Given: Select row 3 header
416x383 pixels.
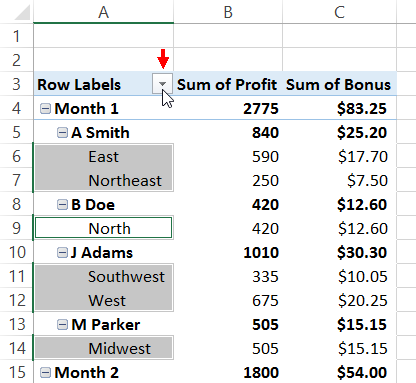Looking at the screenshot, I should coord(17,84).
